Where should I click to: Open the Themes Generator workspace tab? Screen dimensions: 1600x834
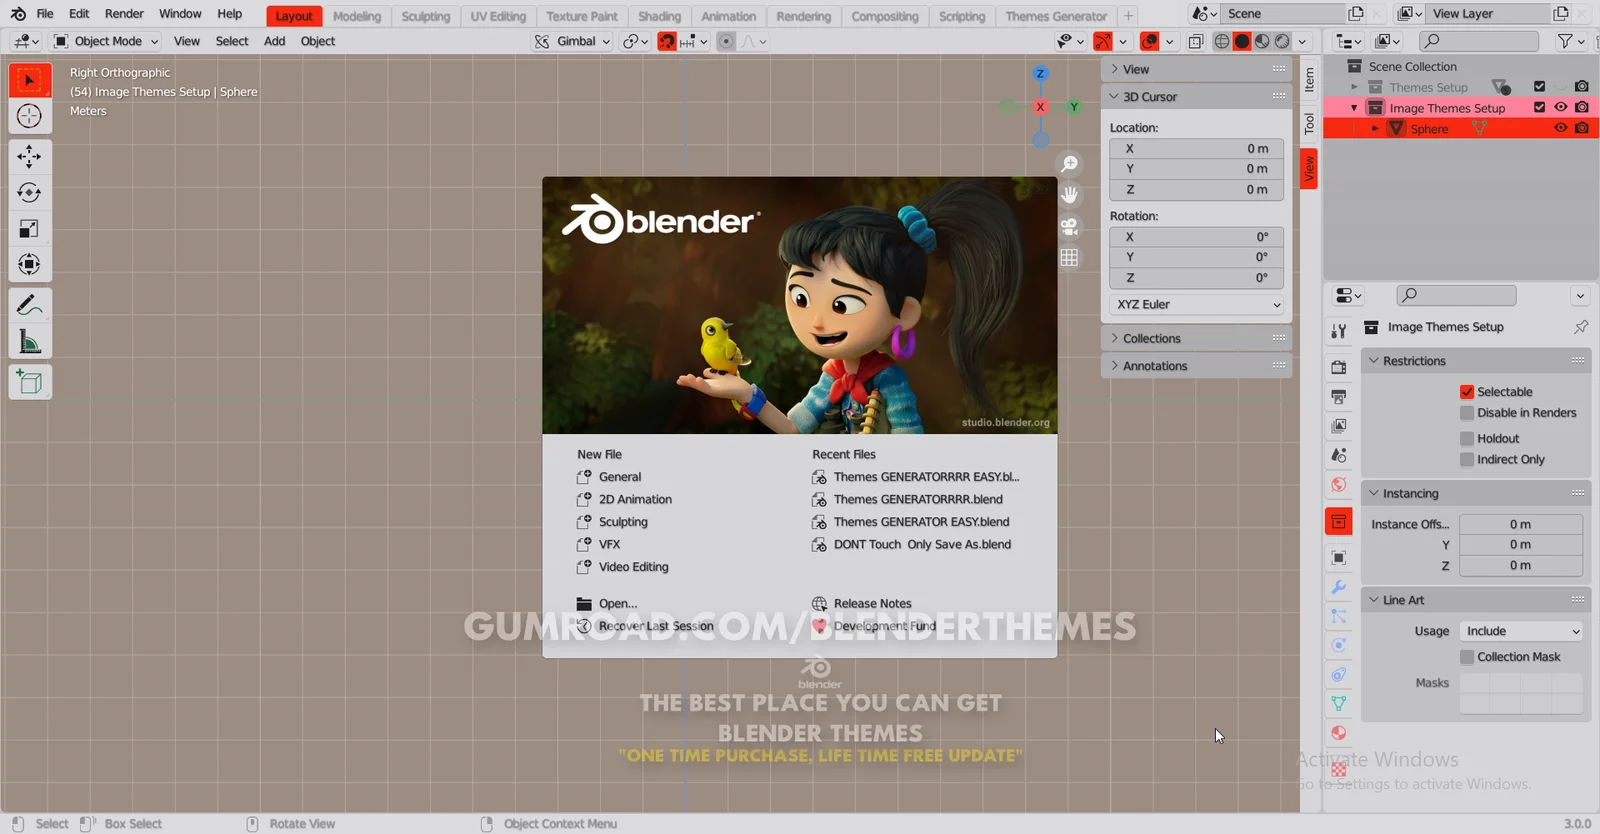1056,16
